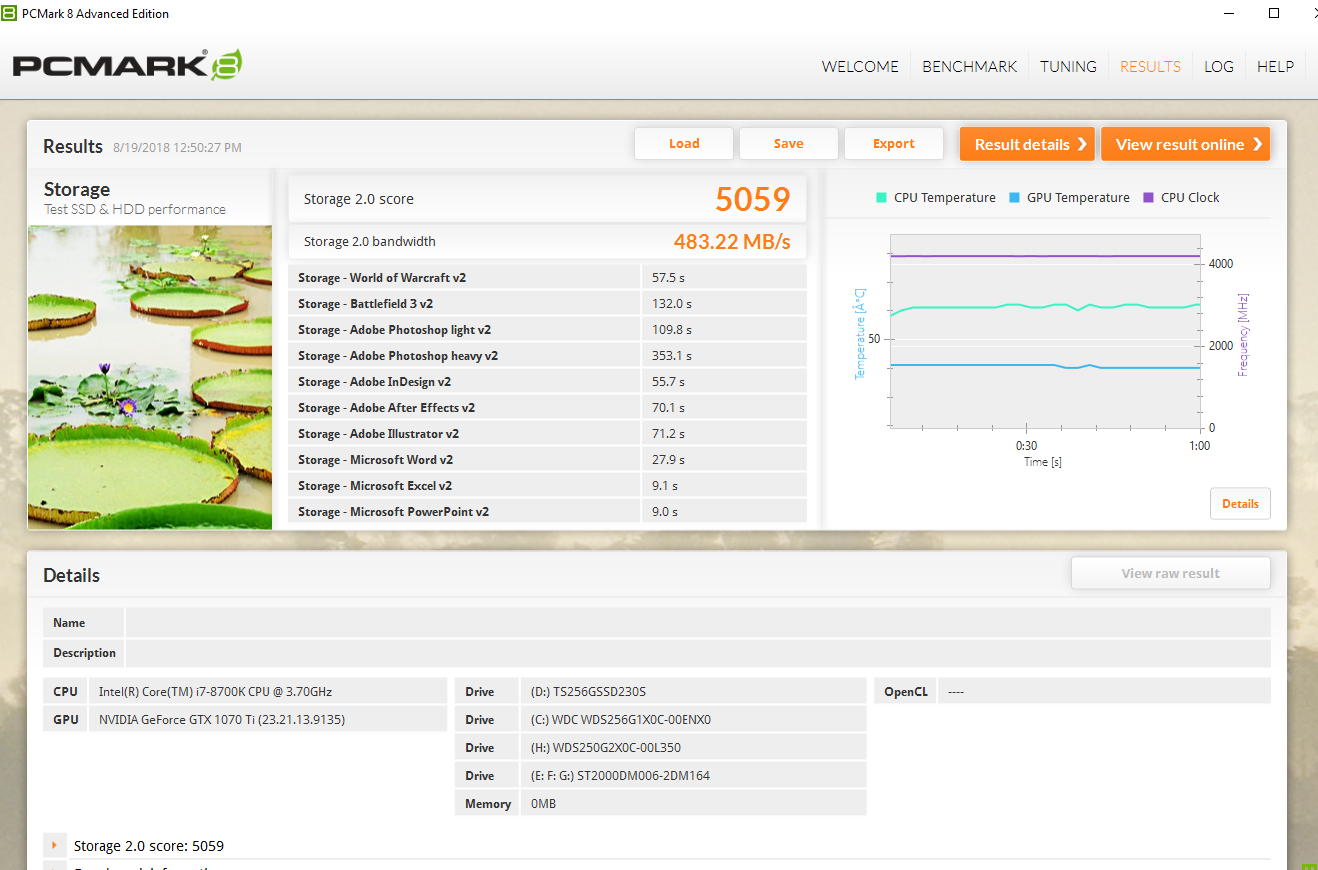The height and width of the screenshot is (870, 1318).
Task: Open the TUNING tab
Action: (x=1068, y=66)
